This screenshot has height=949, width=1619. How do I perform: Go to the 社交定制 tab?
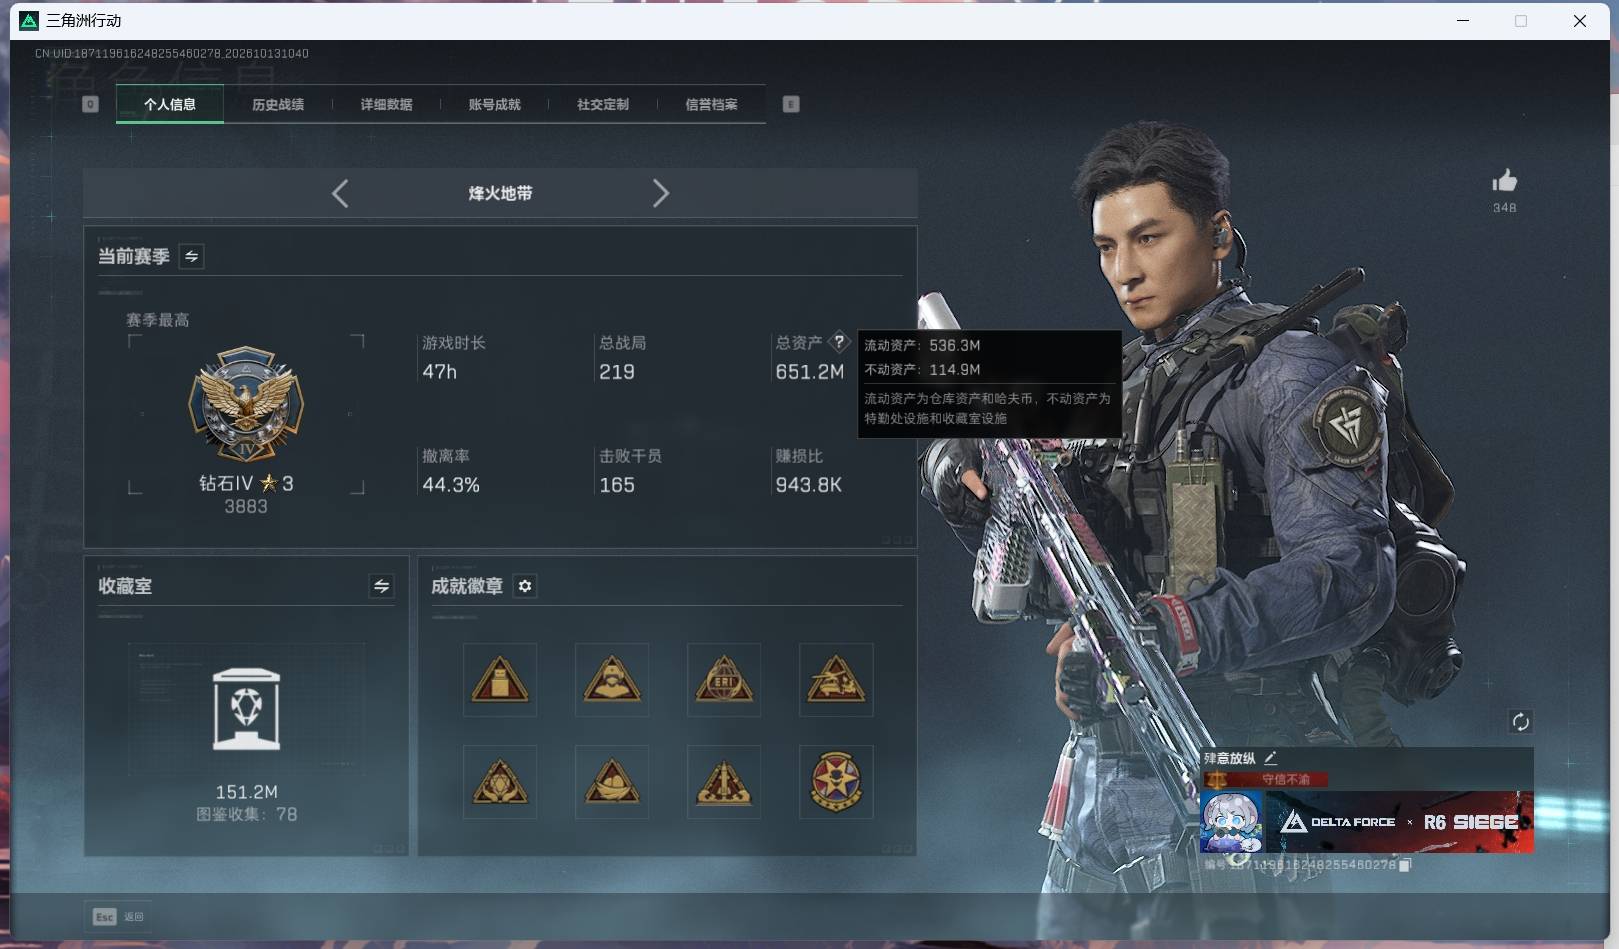pyautogui.click(x=603, y=104)
